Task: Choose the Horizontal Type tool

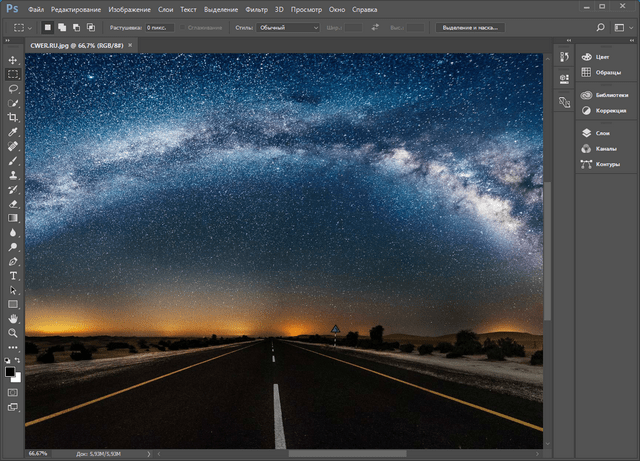Action: click(13, 275)
